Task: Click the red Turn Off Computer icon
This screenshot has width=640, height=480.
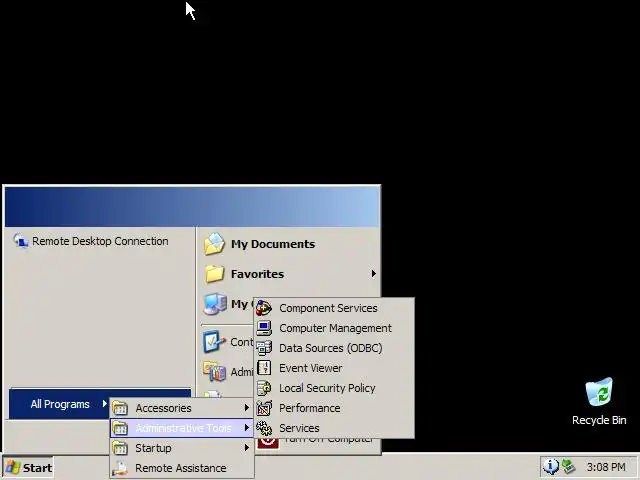Action: click(268, 443)
